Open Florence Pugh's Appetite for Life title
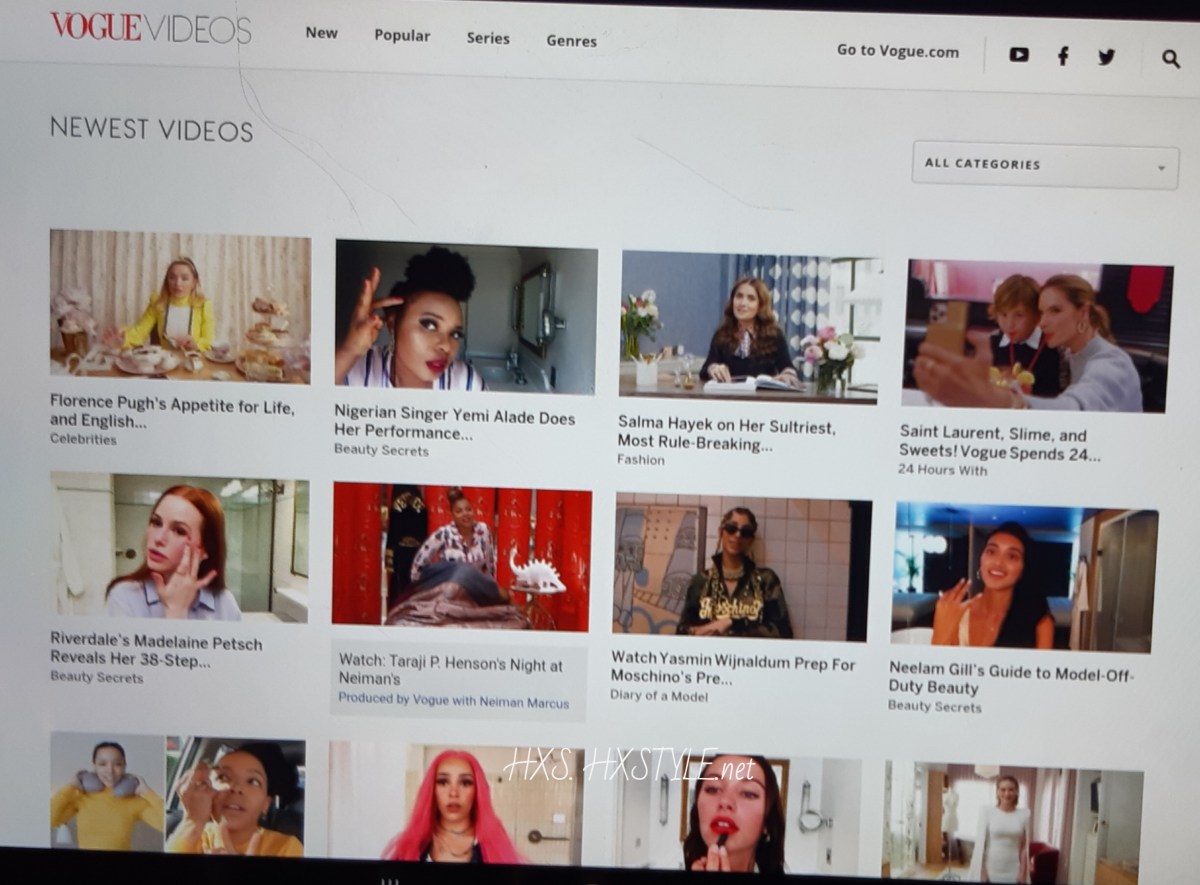This screenshot has height=885, width=1200. pyautogui.click(x=172, y=410)
